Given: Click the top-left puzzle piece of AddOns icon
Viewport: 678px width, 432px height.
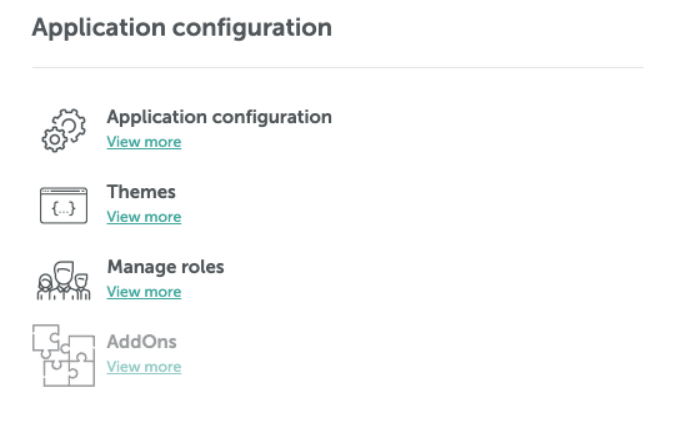Looking at the screenshot, I should click(x=46, y=340).
